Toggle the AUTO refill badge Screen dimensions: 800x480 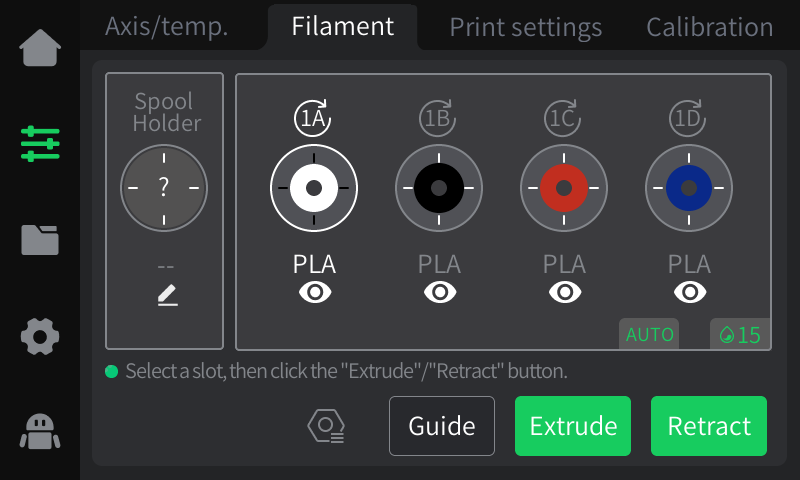pyautogui.click(x=649, y=334)
